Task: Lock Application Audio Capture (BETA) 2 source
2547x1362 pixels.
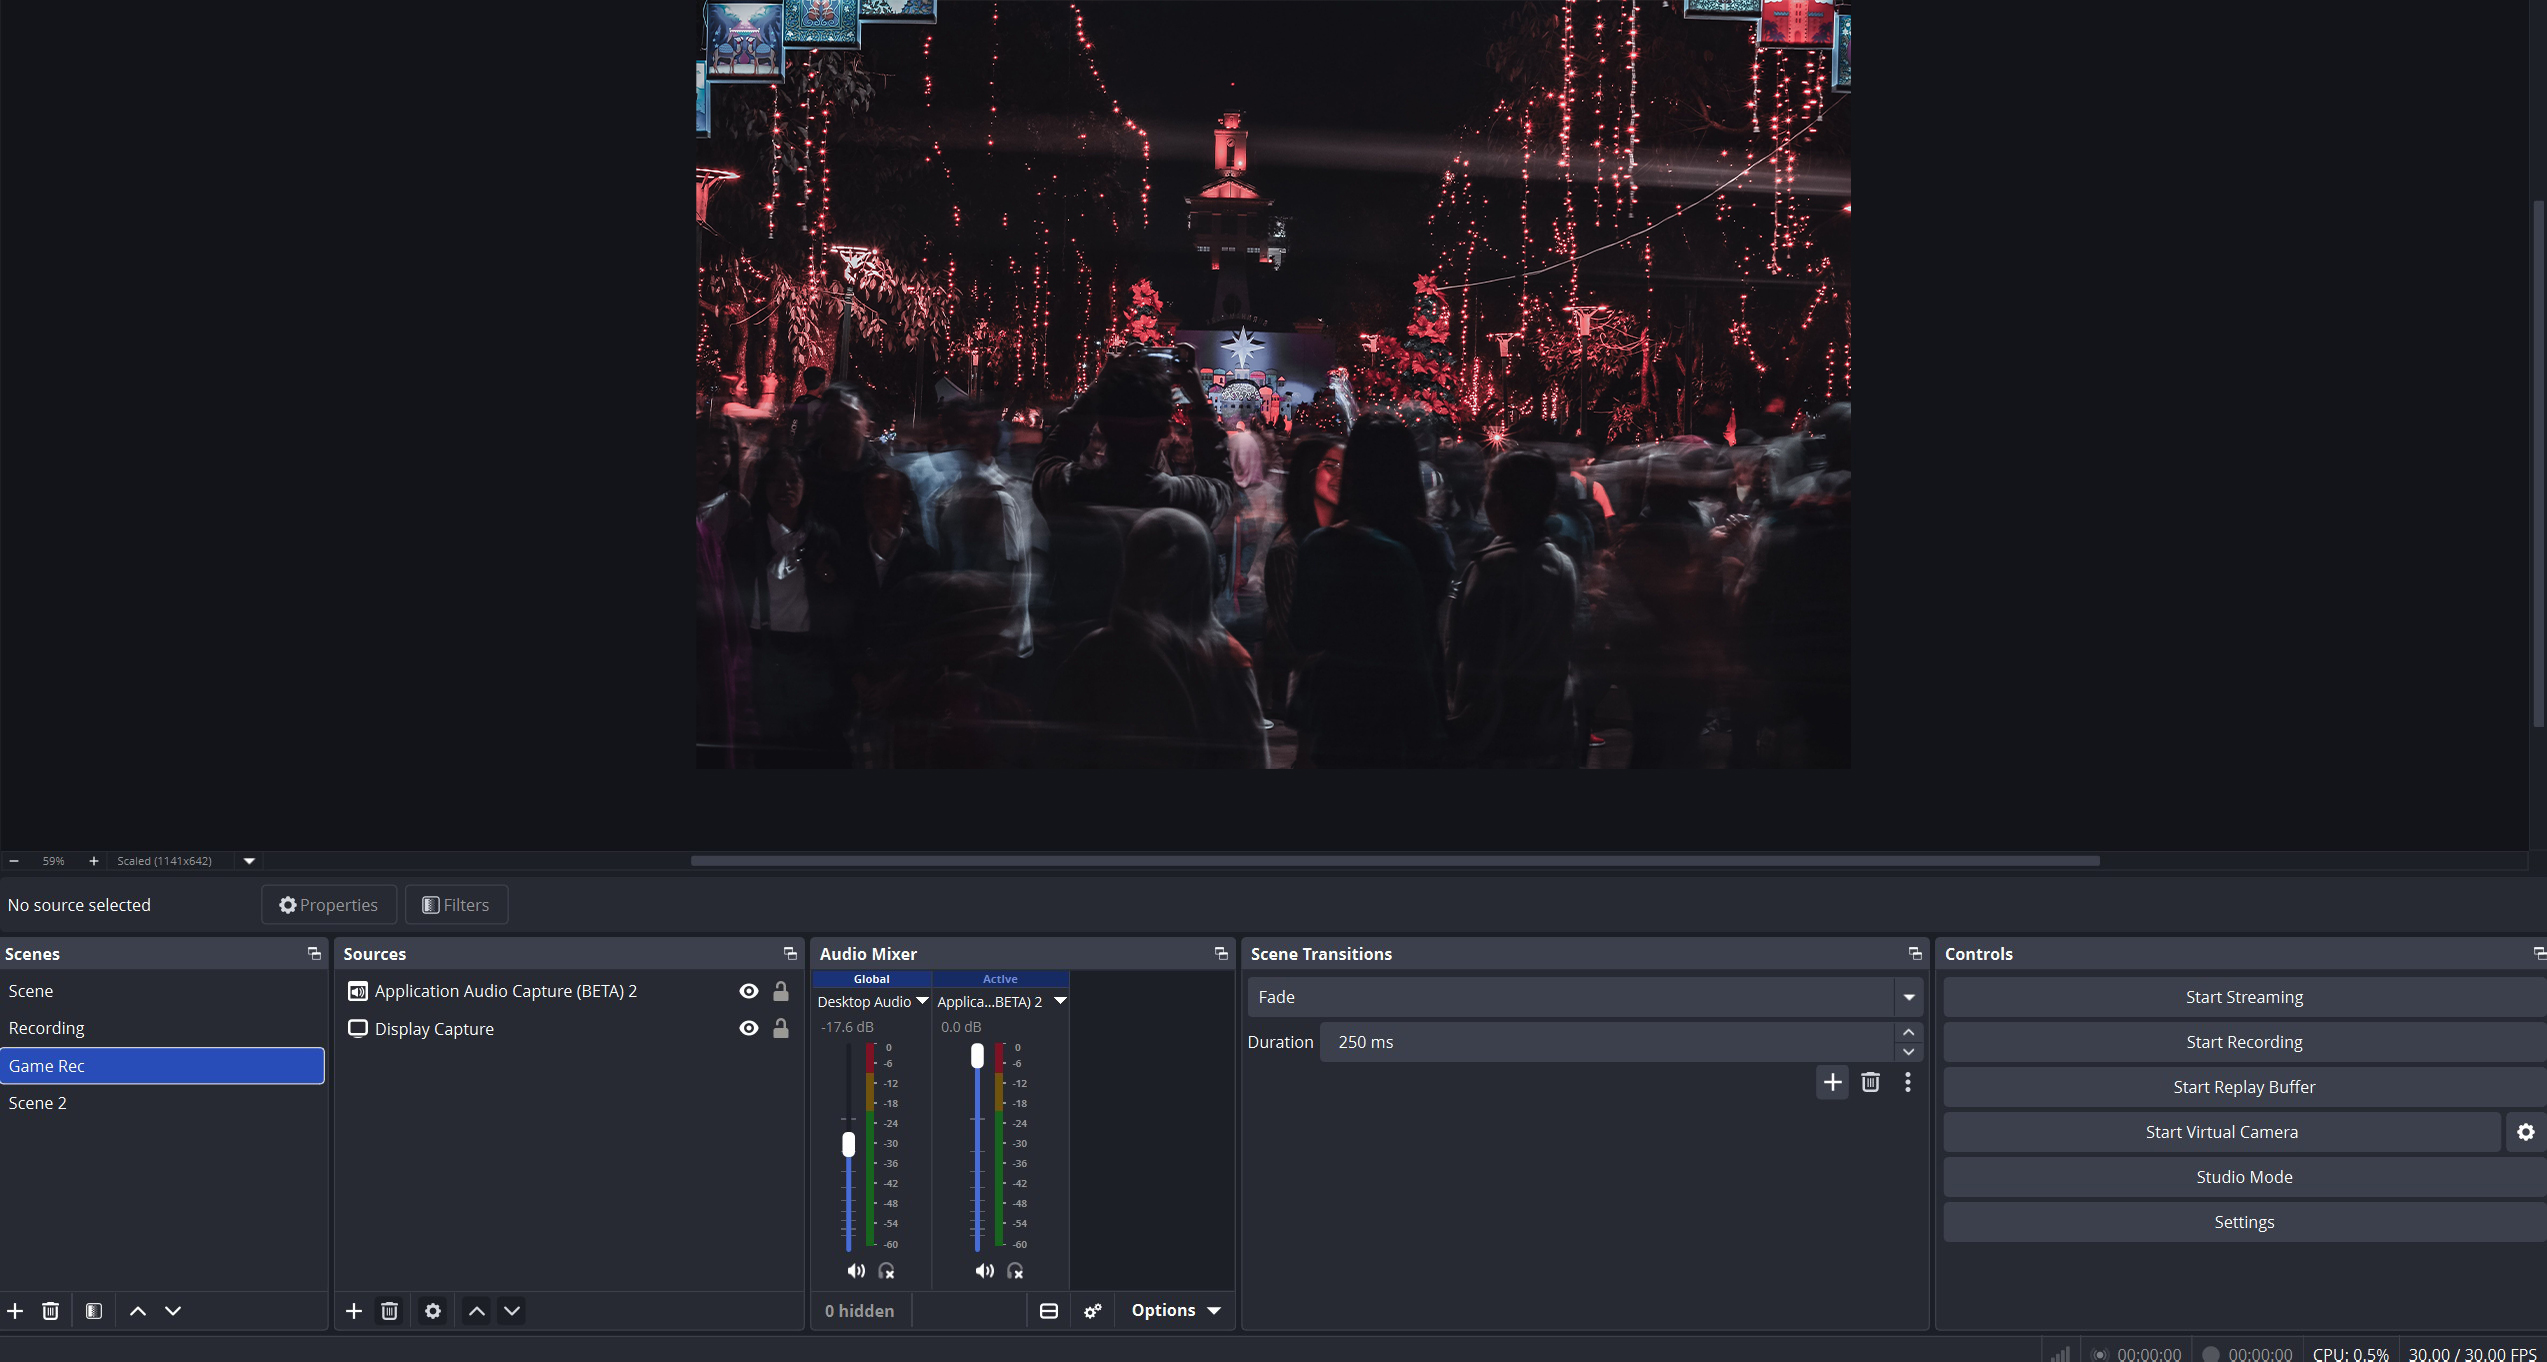Action: click(781, 991)
